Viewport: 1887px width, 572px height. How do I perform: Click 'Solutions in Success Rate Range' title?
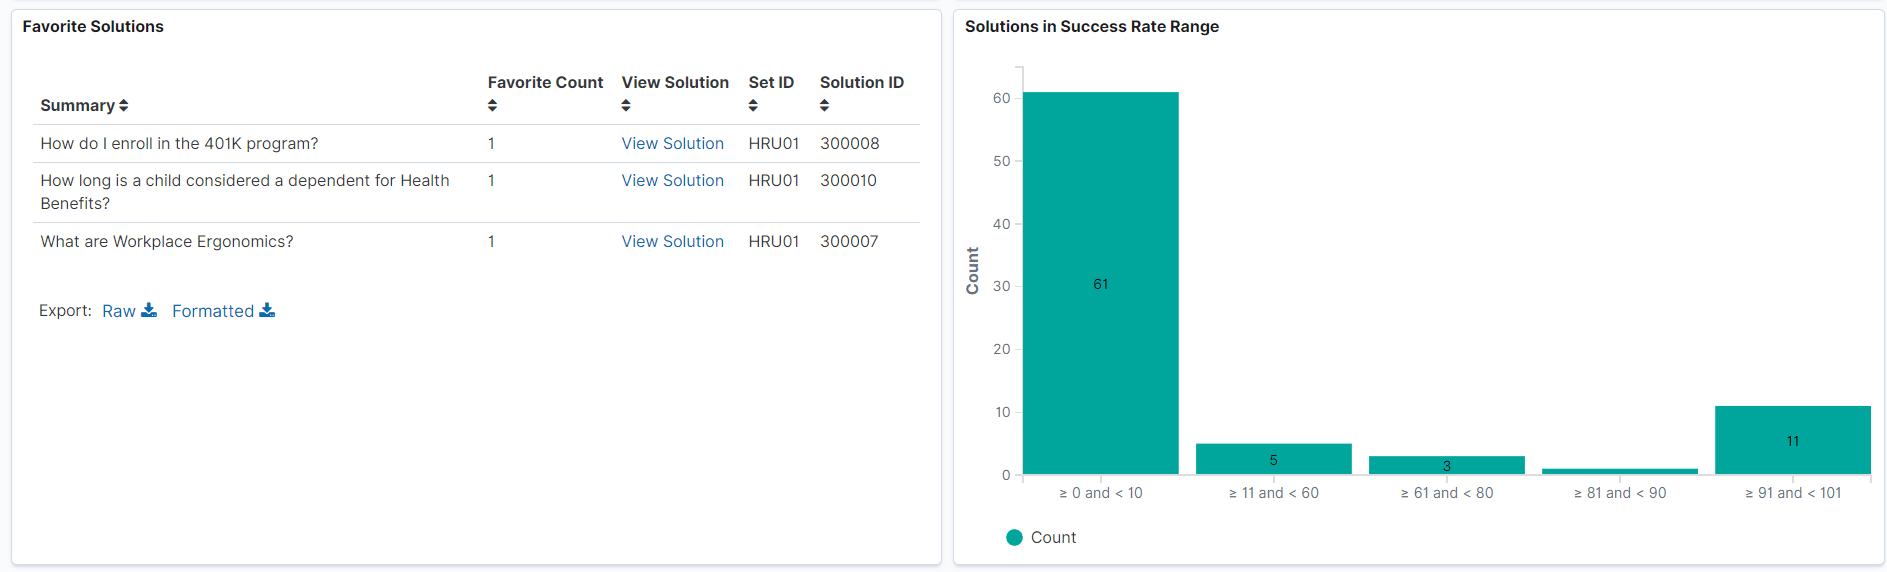1092,27
